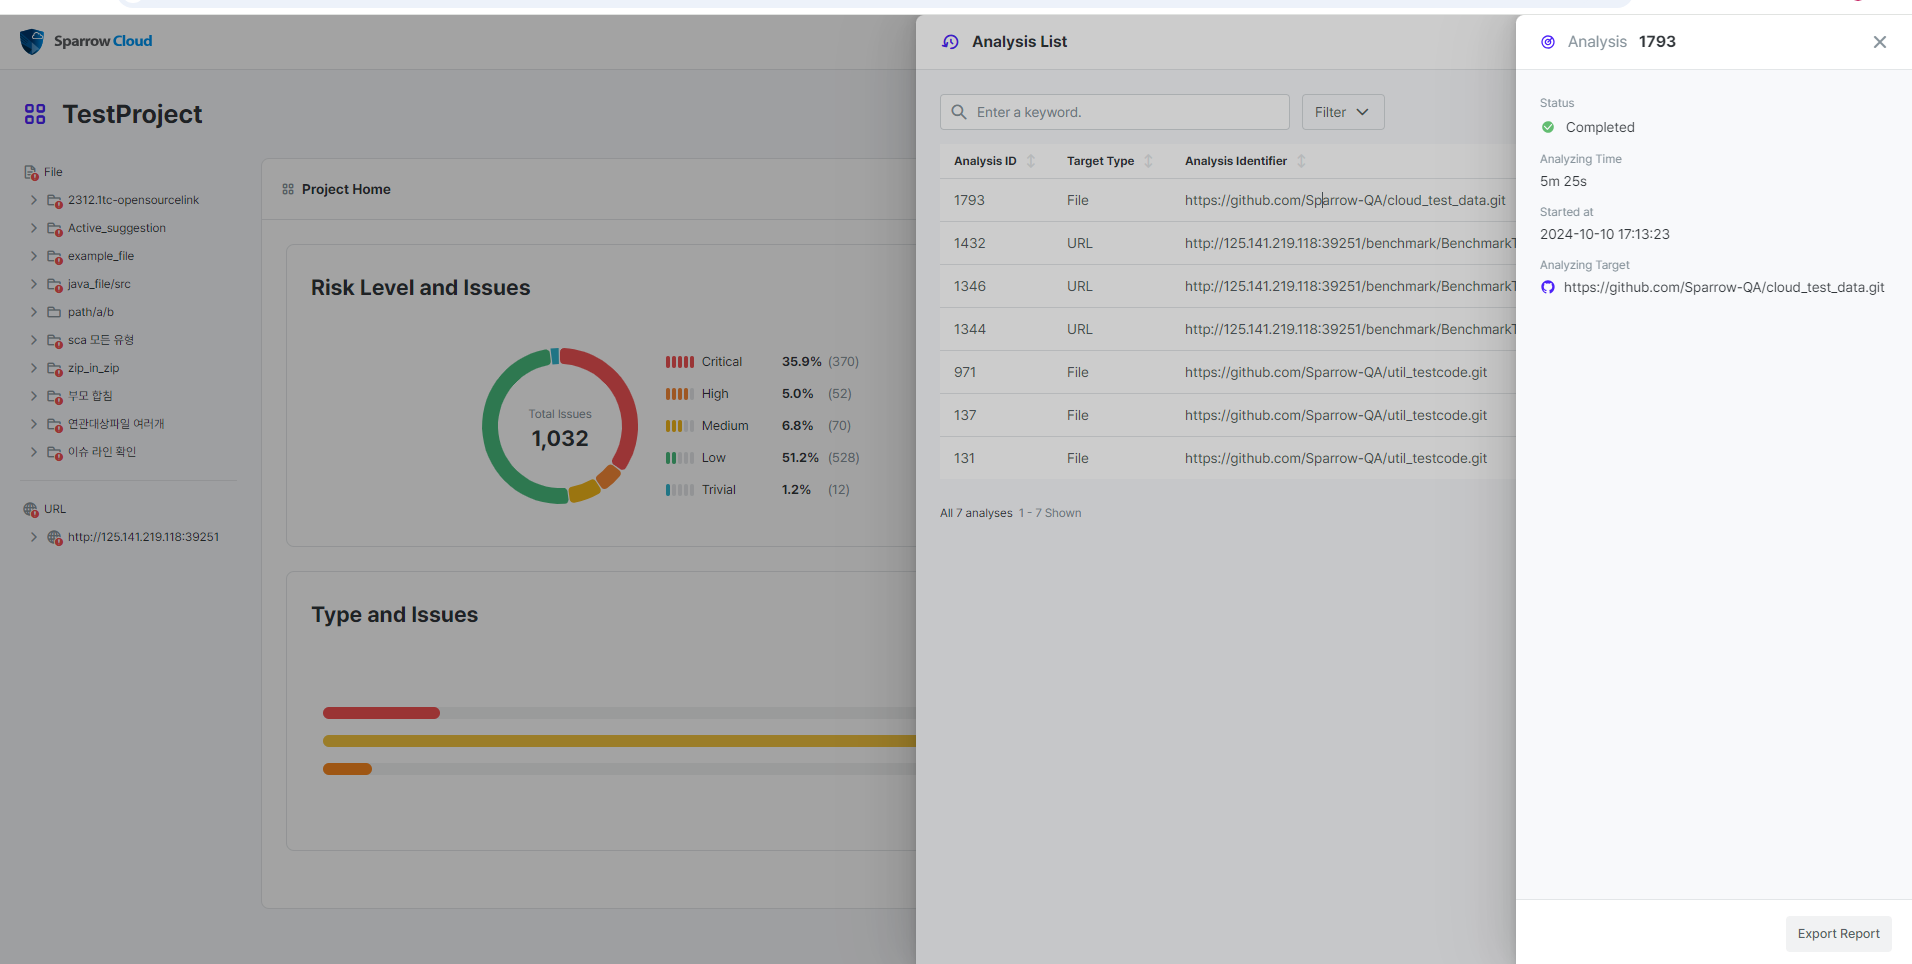Click the Sparrow Cloud shield logo

point(32,41)
